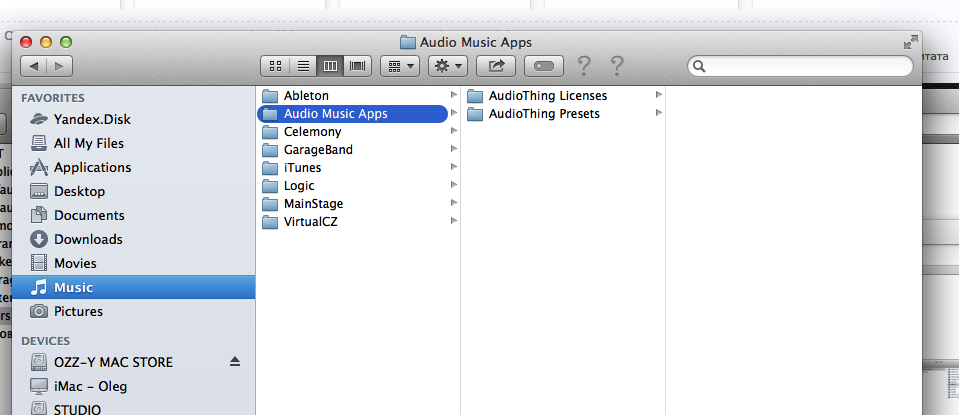
Task: Click the magnifying glass search icon
Action: pyautogui.click(x=700, y=66)
